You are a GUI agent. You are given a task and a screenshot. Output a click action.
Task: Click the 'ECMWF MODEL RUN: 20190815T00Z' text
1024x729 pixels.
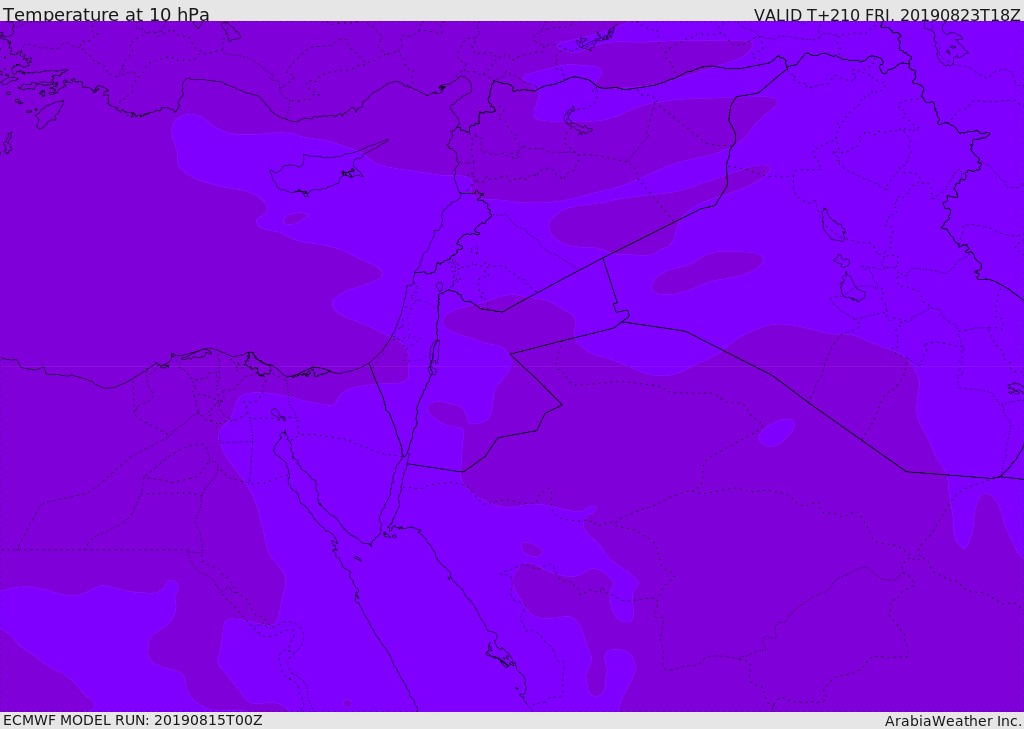pos(133,720)
